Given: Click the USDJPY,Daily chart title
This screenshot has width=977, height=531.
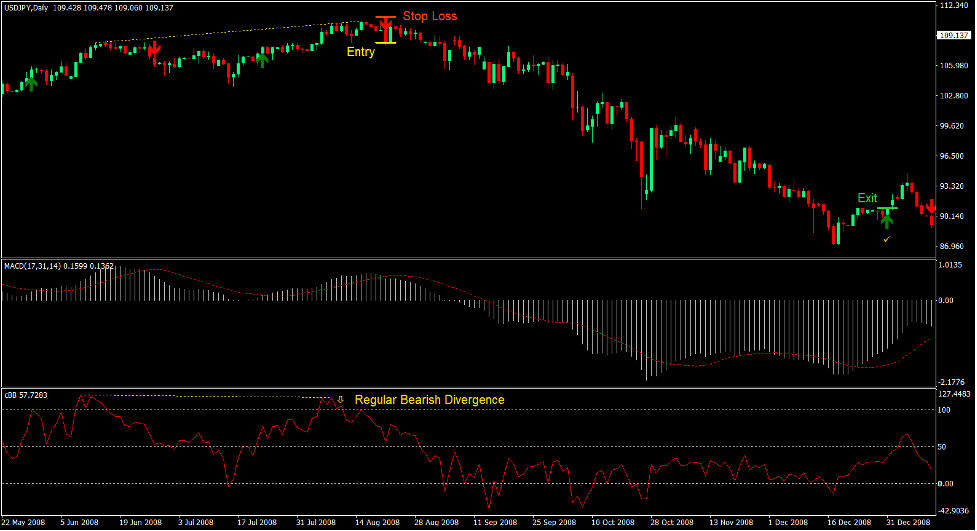Looking at the screenshot, I should 26,9.
